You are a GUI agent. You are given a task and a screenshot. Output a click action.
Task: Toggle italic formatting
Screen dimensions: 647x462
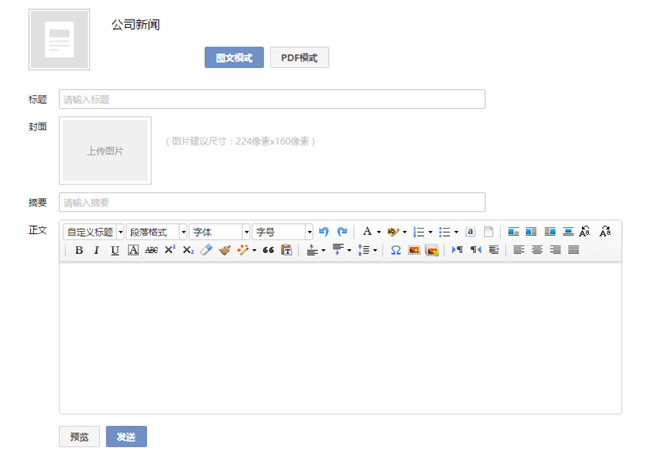(x=97, y=250)
